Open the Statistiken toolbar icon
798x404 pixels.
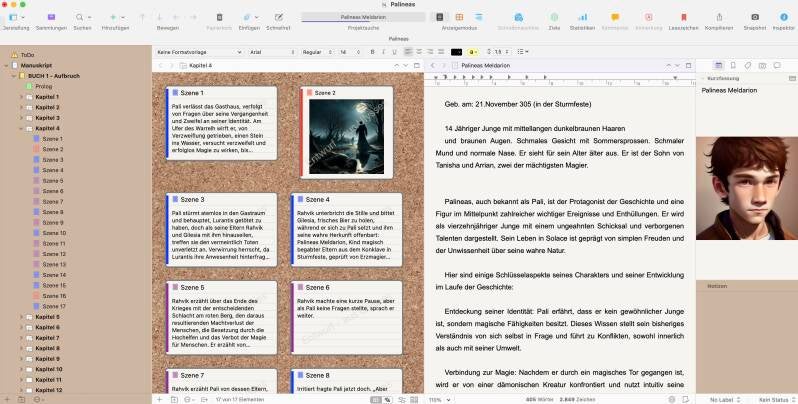[581, 18]
